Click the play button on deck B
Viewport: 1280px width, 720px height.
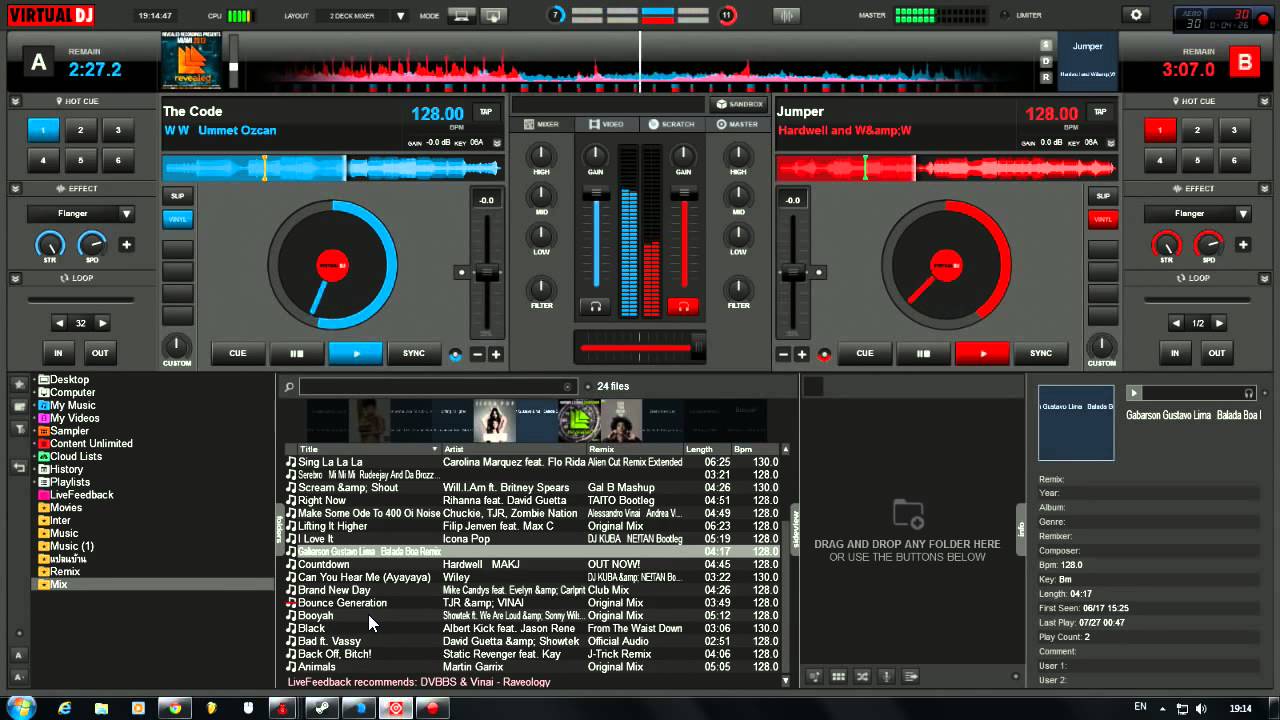click(983, 353)
